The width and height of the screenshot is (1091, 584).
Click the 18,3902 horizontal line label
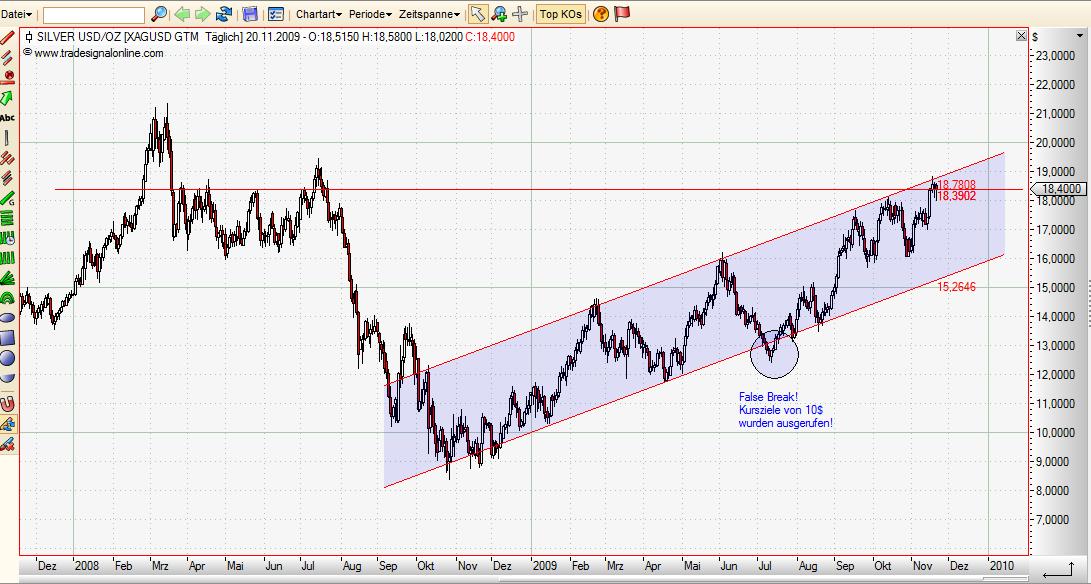(957, 196)
